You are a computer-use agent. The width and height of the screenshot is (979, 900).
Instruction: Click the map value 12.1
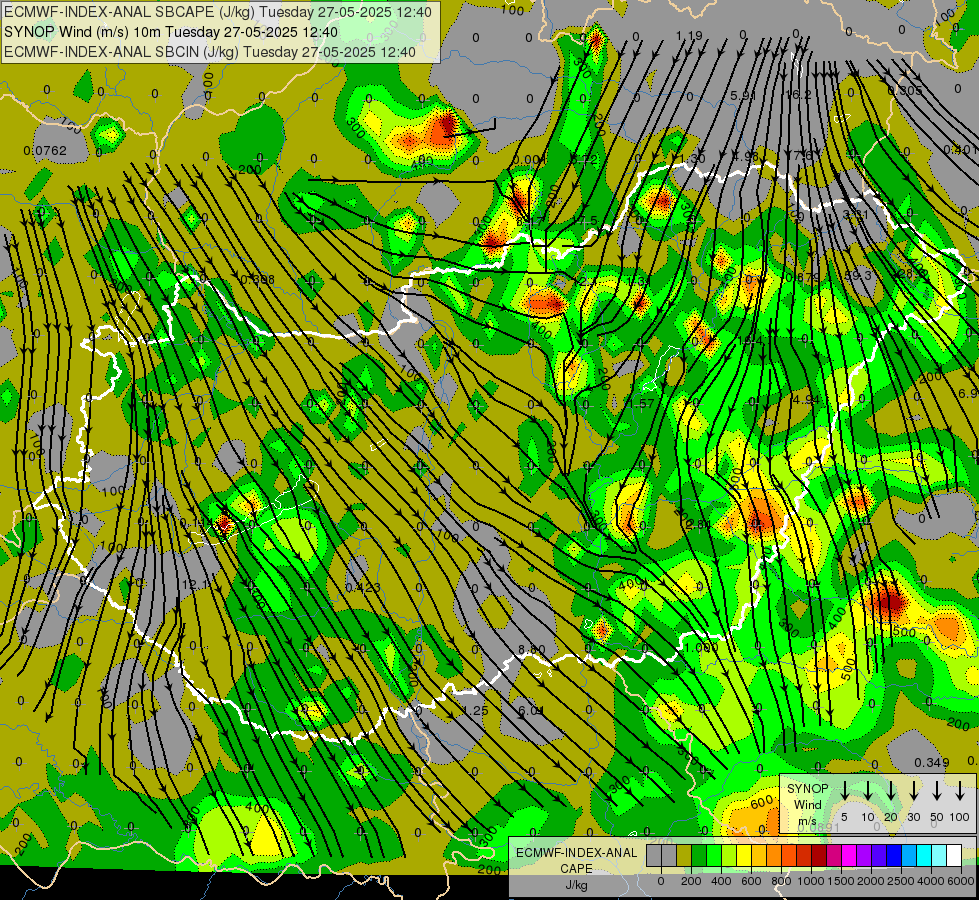pos(195,585)
